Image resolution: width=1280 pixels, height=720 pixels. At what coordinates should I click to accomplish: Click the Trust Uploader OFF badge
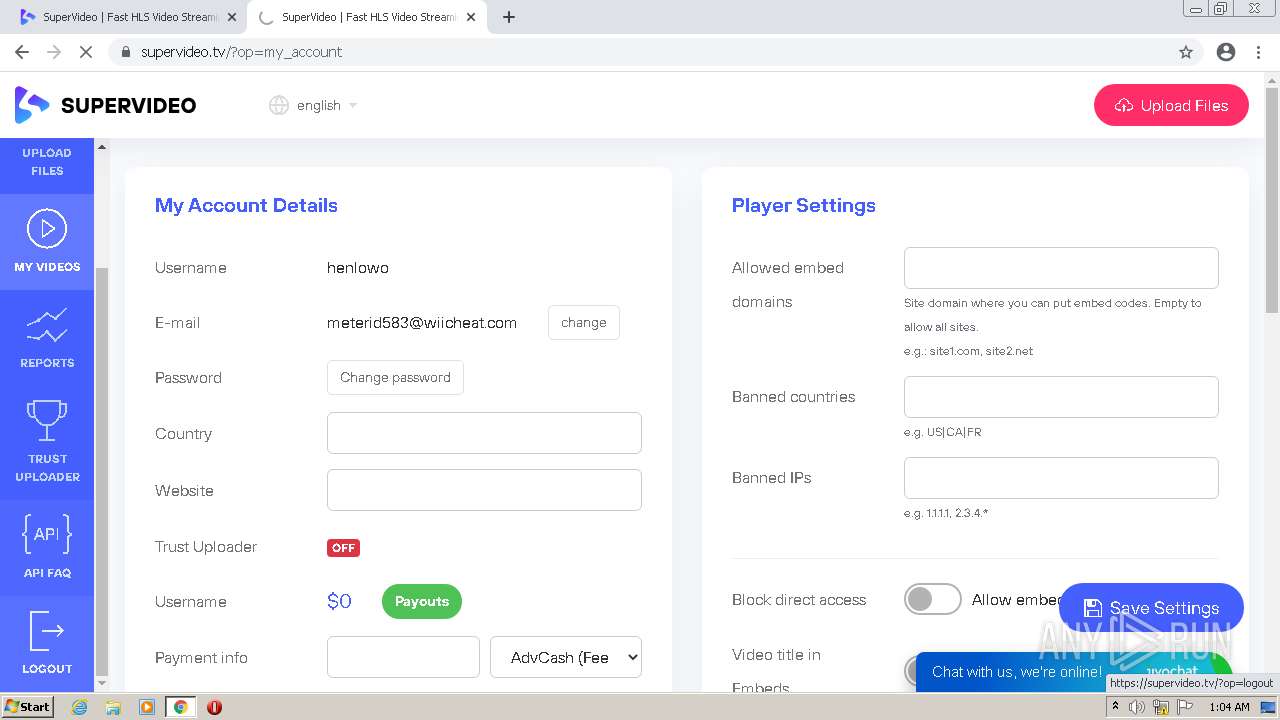[x=343, y=548]
